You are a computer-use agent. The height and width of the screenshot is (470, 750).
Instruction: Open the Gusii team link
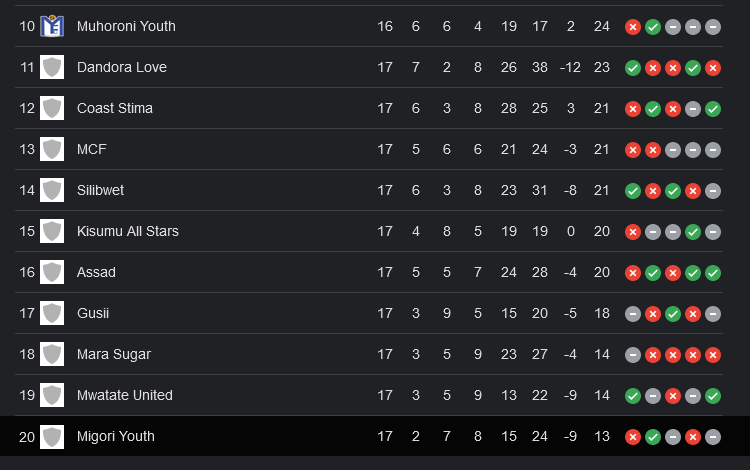tap(93, 313)
